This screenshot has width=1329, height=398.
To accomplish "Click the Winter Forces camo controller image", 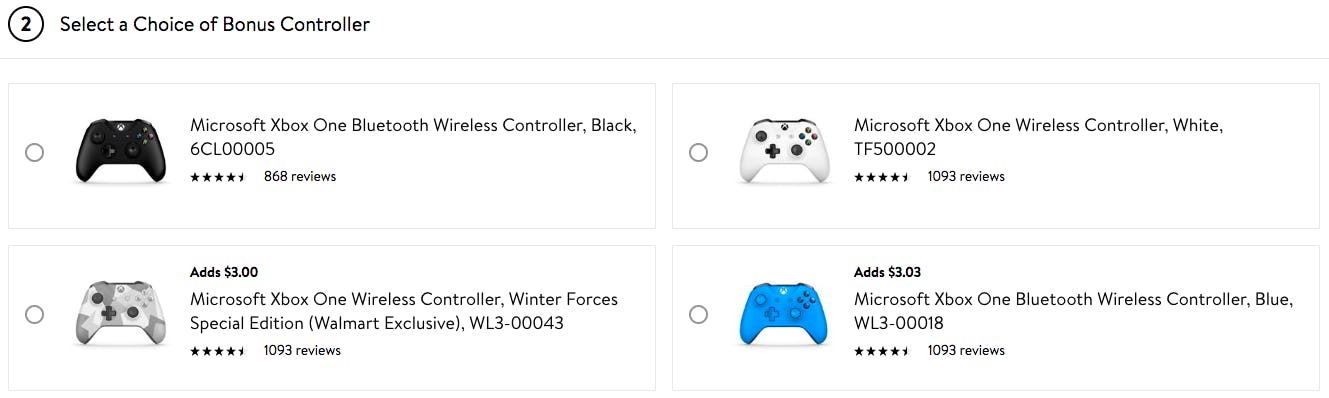I will (x=120, y=313).
